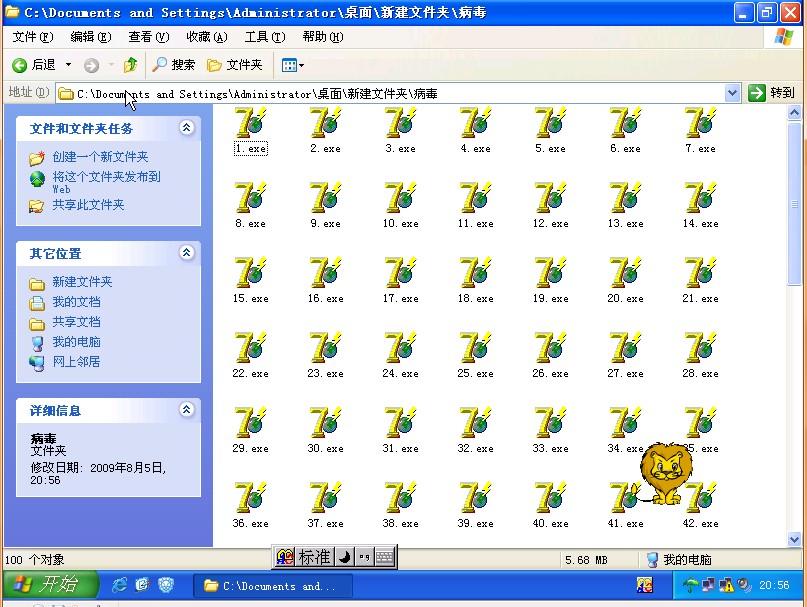
Task: Click 将这个文件夹发布到 Web link
Action: 106,182
